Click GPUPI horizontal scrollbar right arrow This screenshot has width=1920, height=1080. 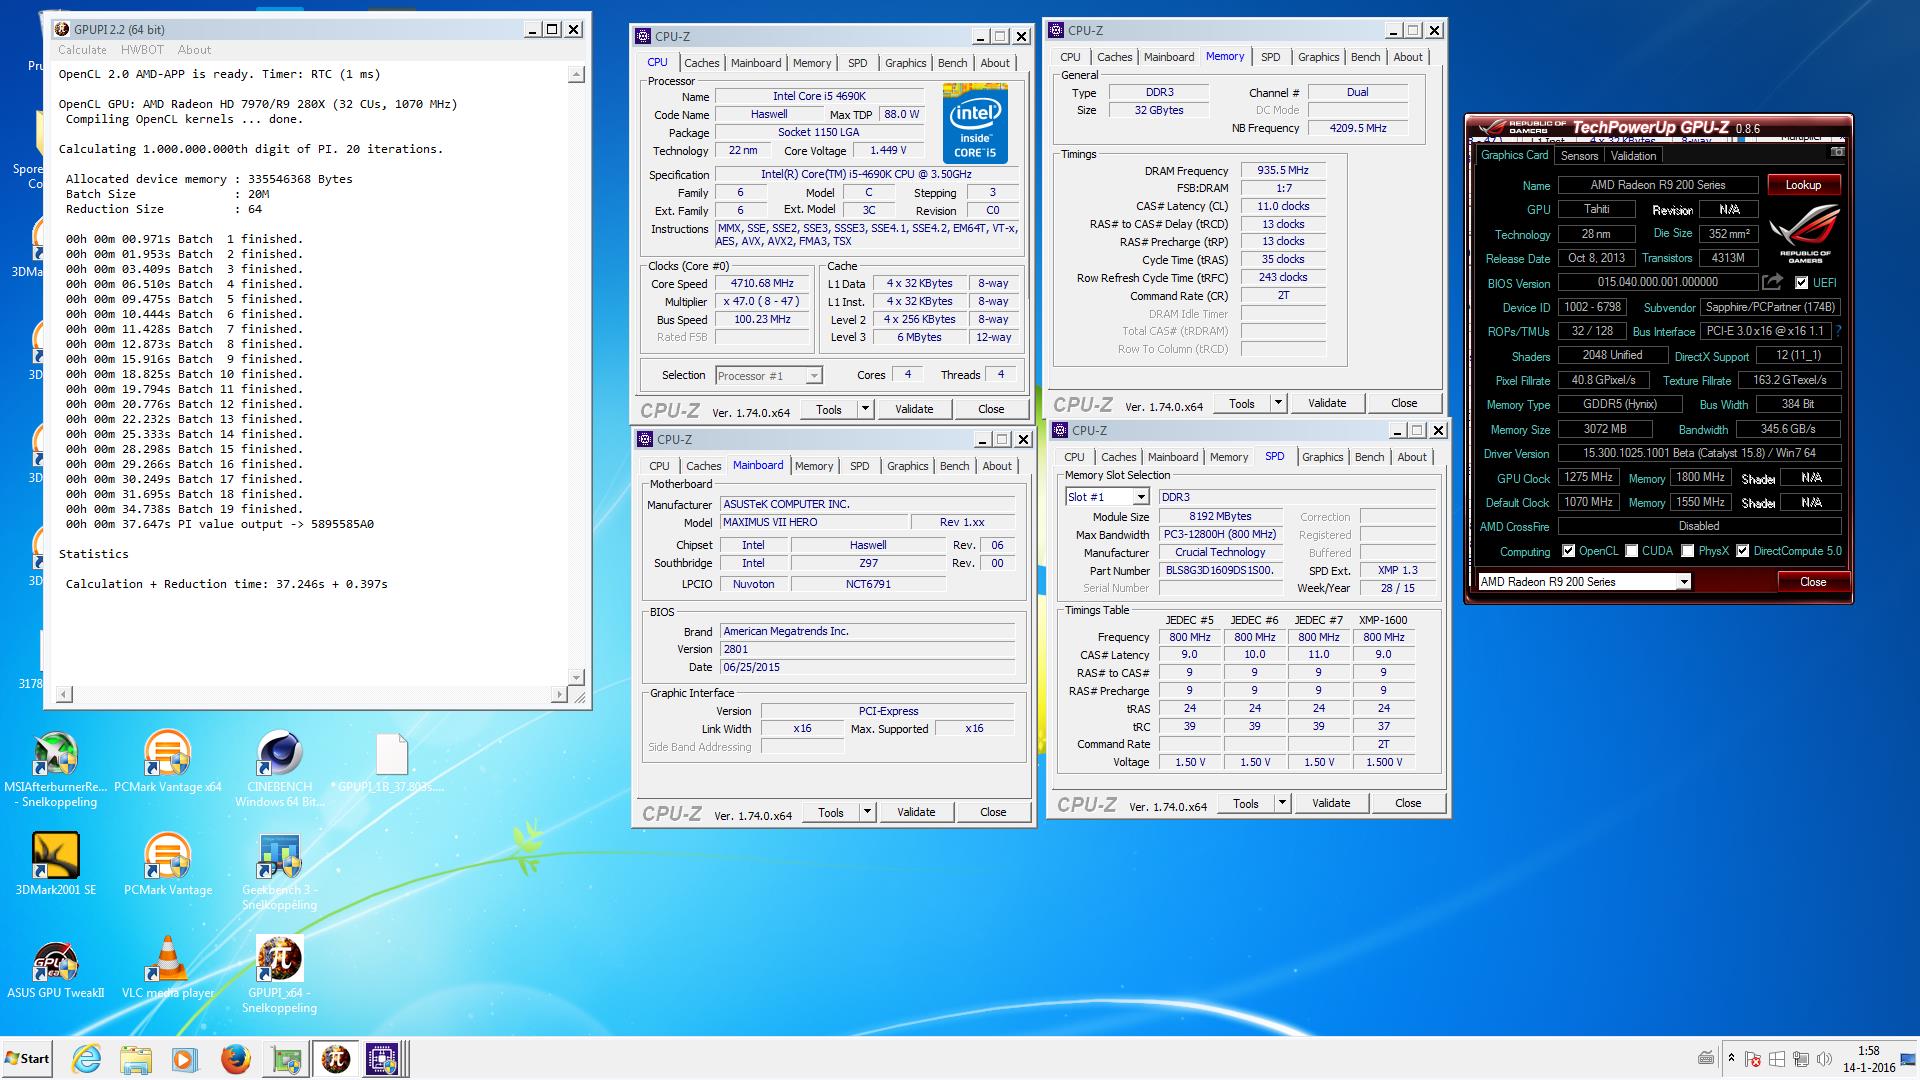coord(559,694)
